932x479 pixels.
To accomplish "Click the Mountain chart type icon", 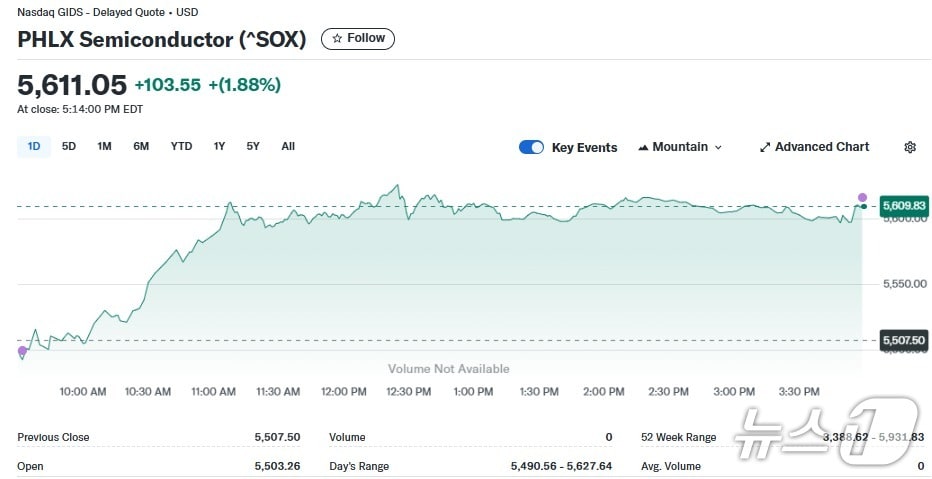I will coord(643,147).
